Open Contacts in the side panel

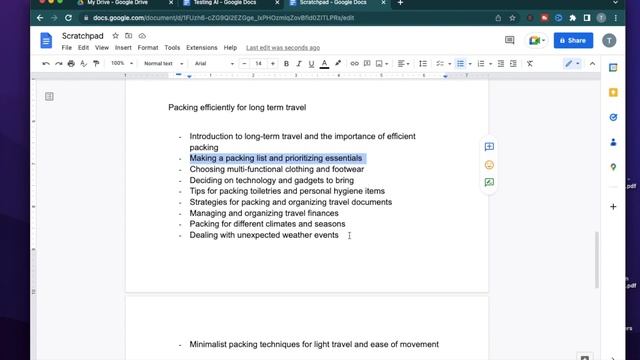pos(613,142)
